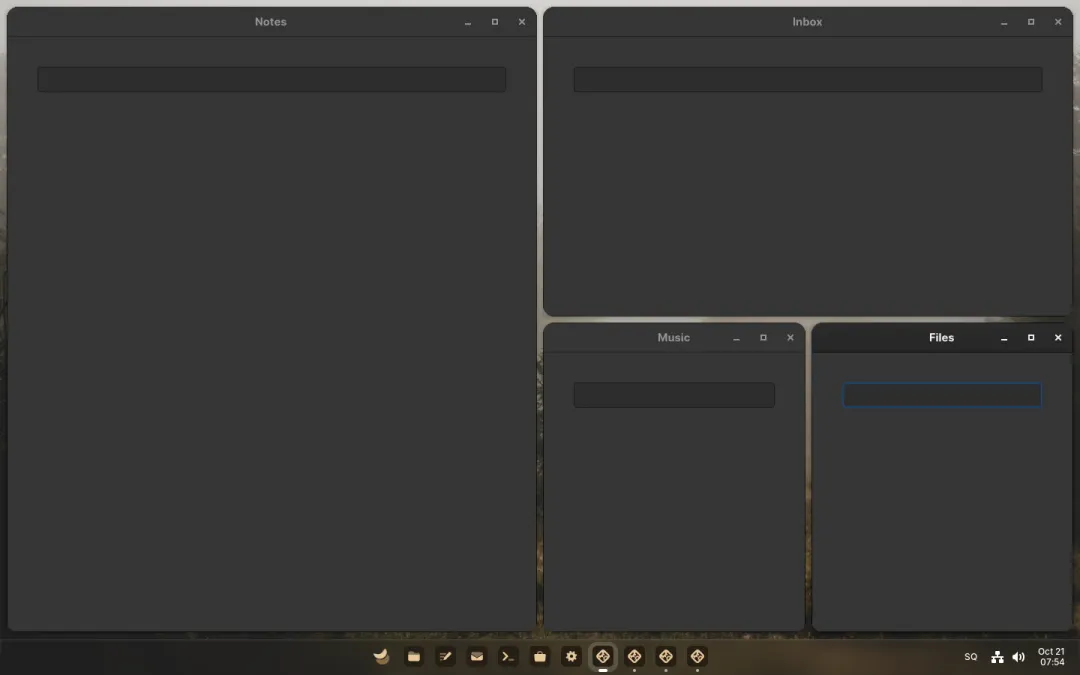Screen dimensions: 1080x675
Task: Maximize the Files window
Action: pyautogui.click(x=1031, y=338)
